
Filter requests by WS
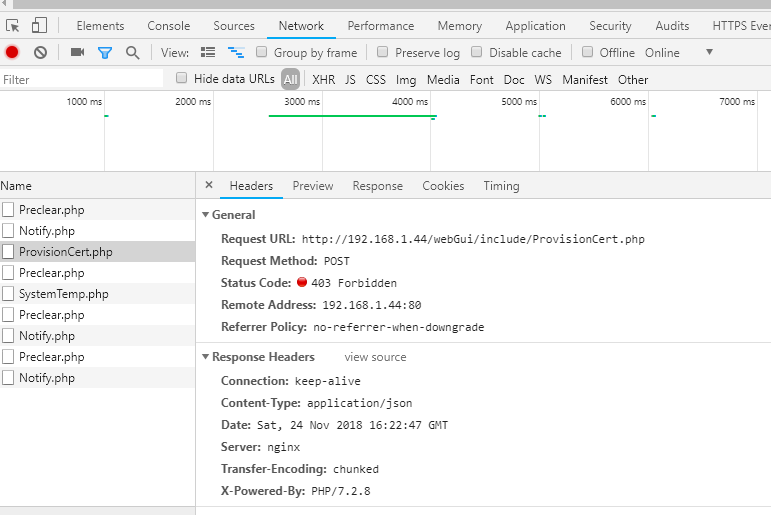pos(543,80)
